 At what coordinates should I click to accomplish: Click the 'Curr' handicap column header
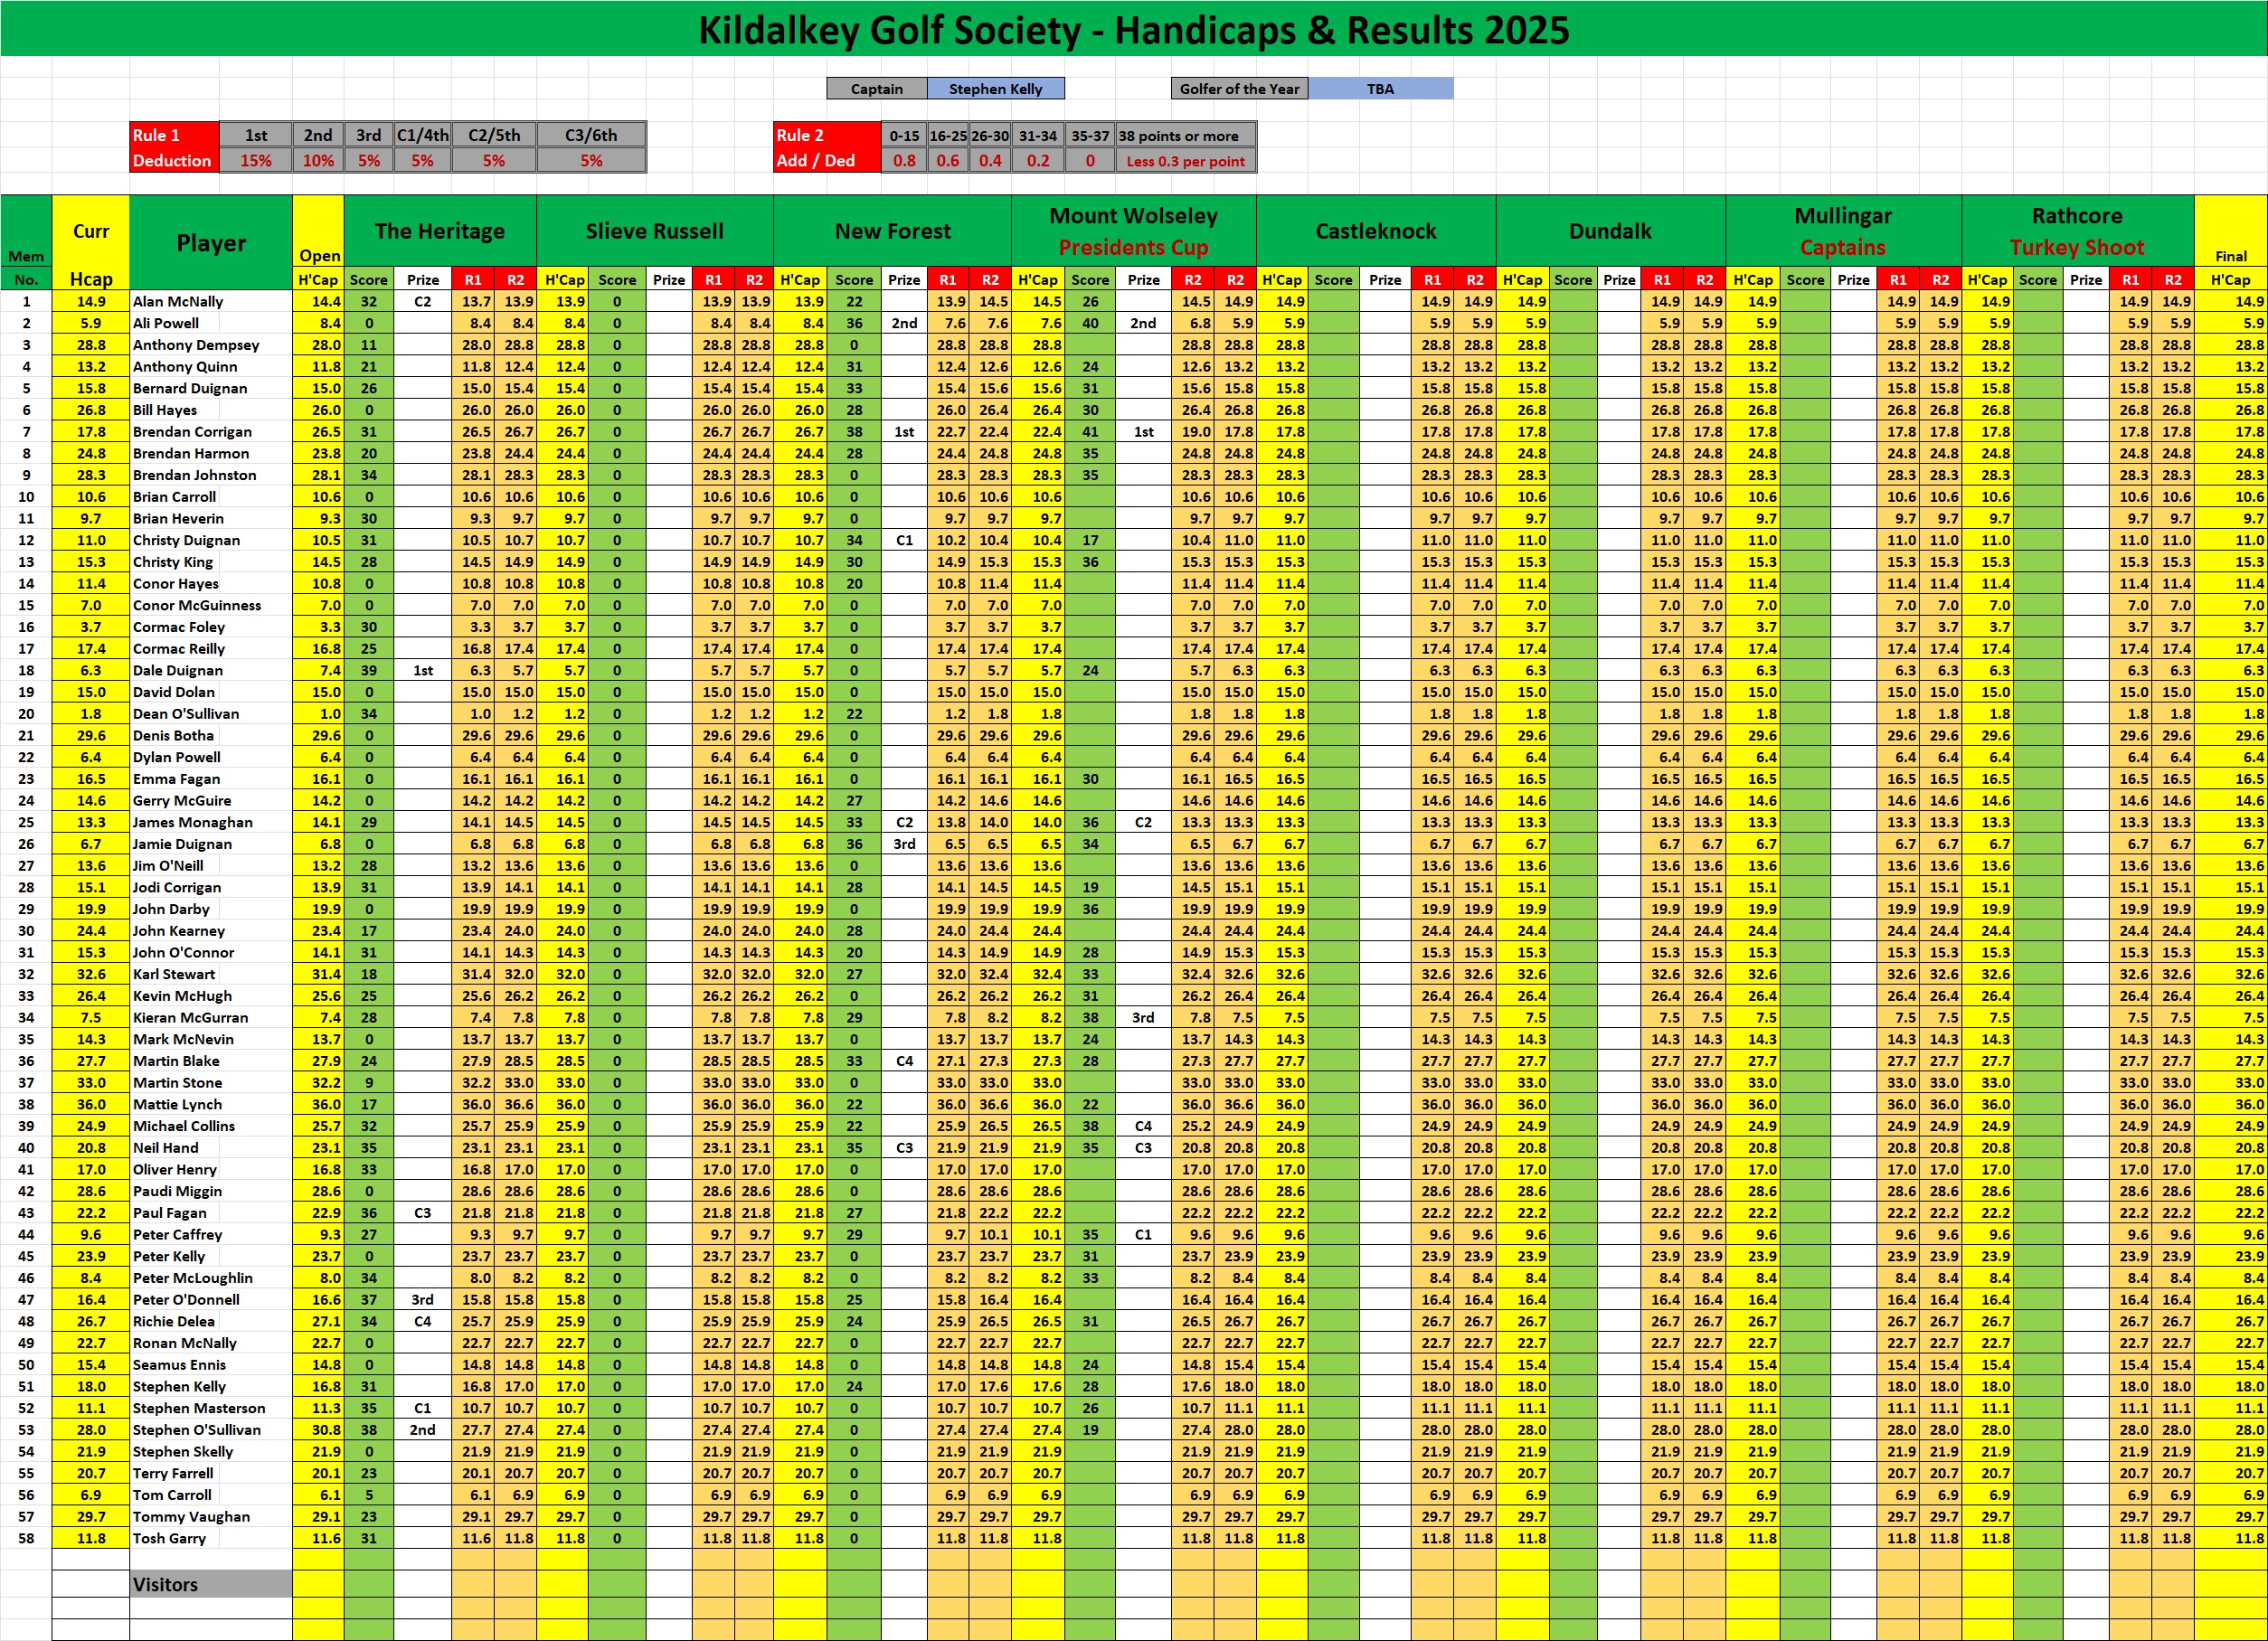[91, 231]
